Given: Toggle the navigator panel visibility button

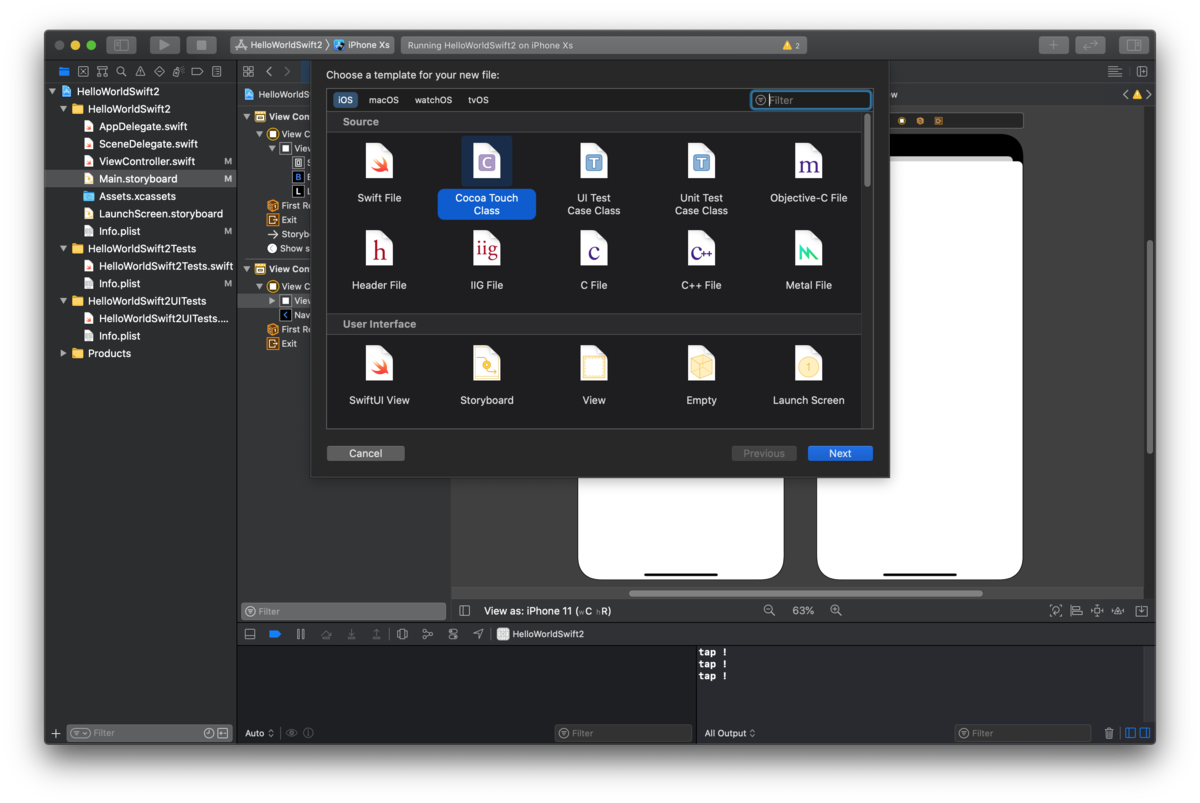Looking at the screenshot, I should point(121,45).
